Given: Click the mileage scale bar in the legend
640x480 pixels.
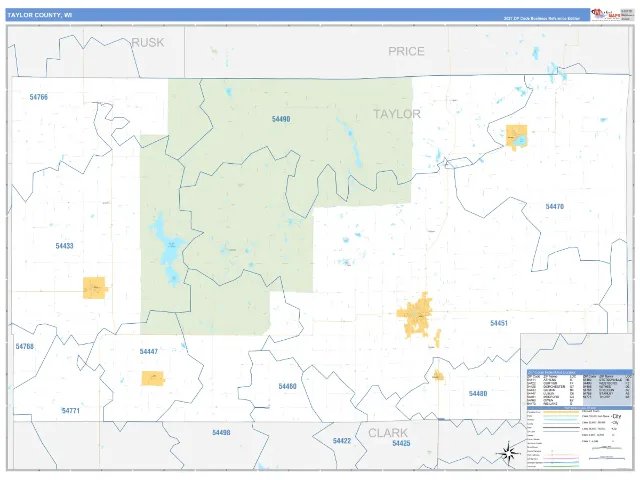Looking at the screenshot, I should coord(607,447).
